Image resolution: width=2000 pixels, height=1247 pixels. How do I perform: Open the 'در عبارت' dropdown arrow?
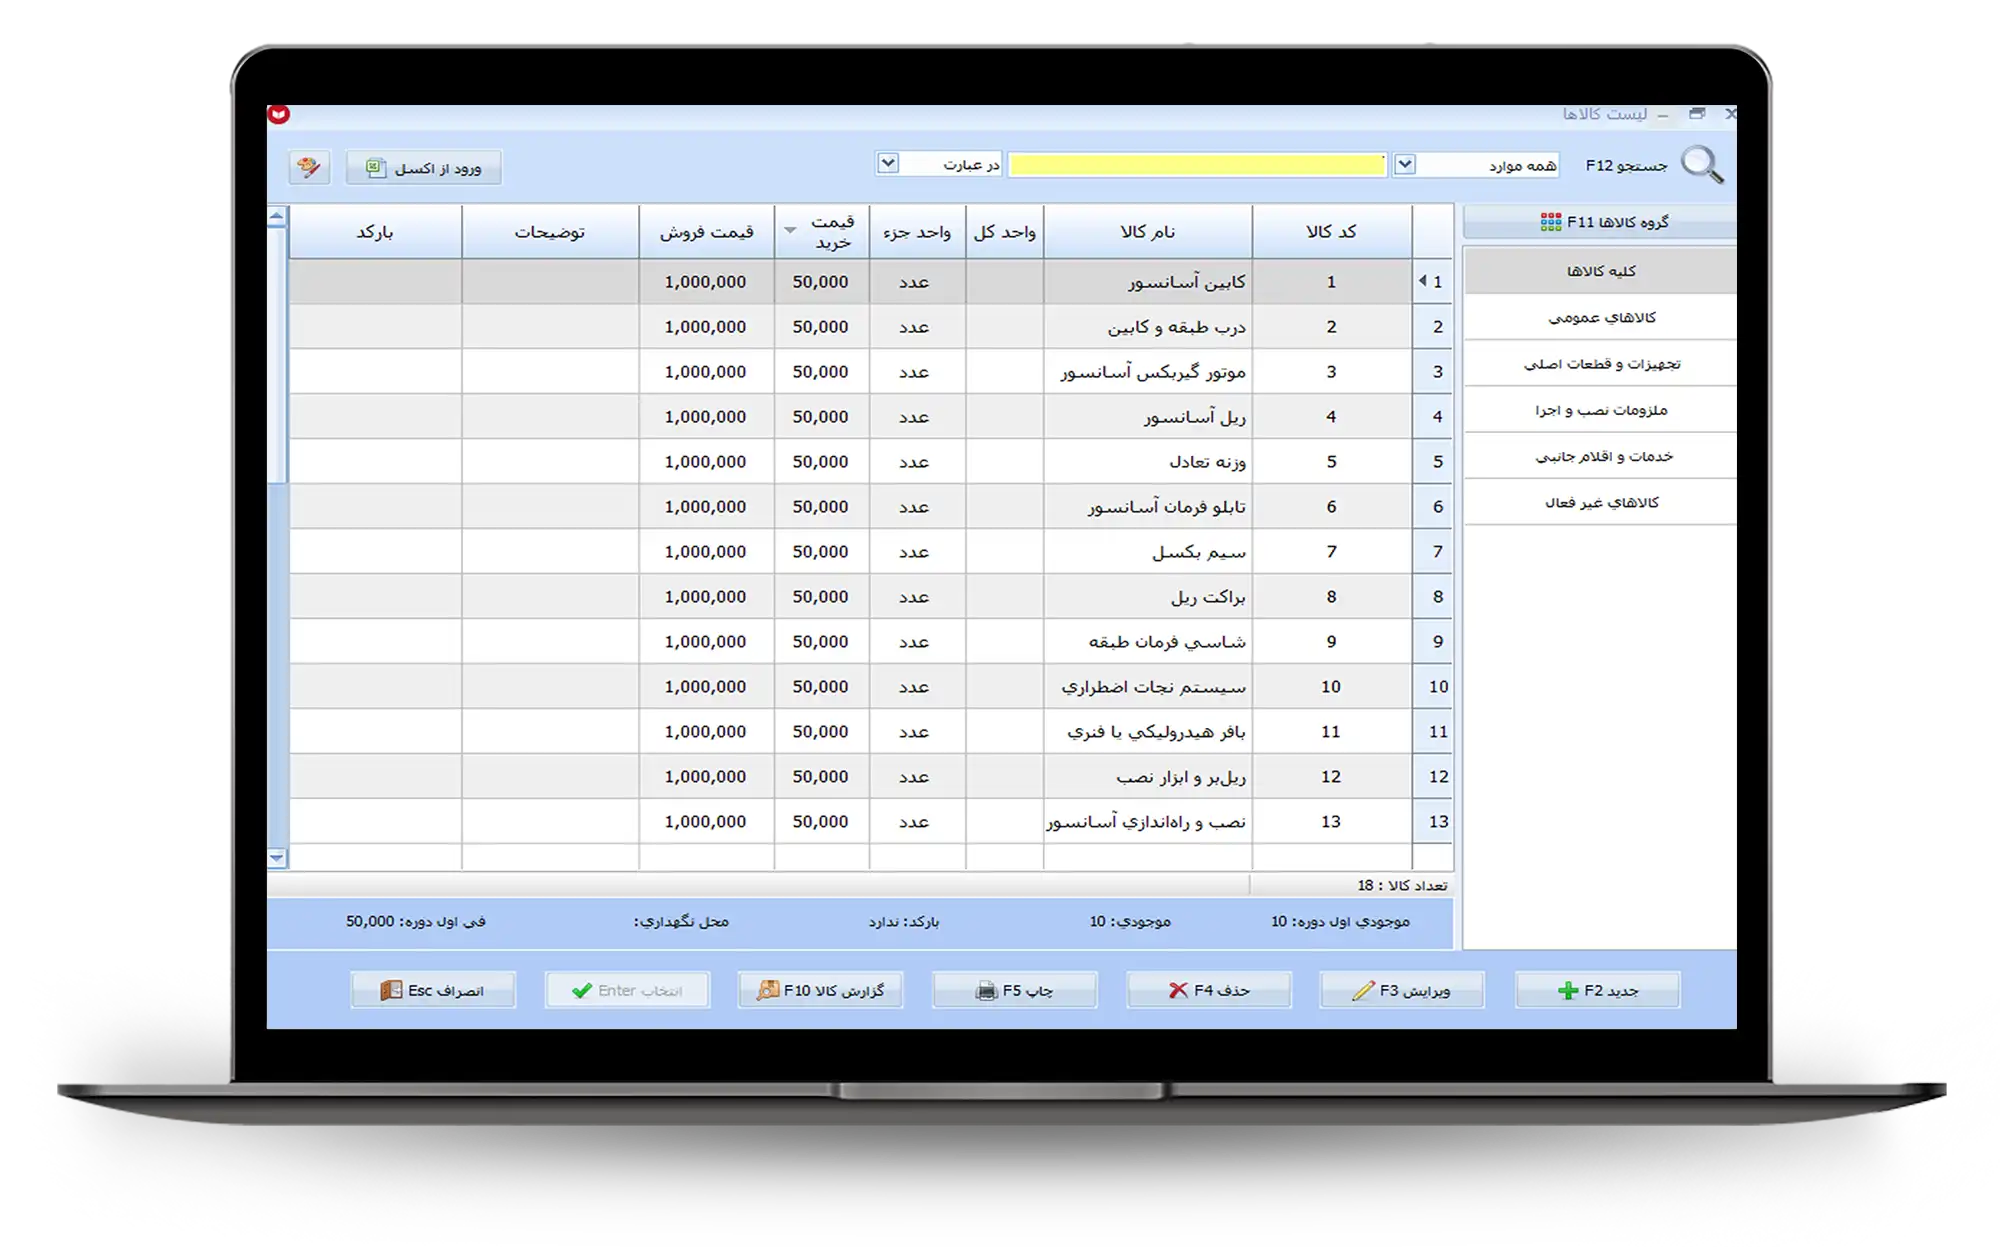tap(888, 163)
